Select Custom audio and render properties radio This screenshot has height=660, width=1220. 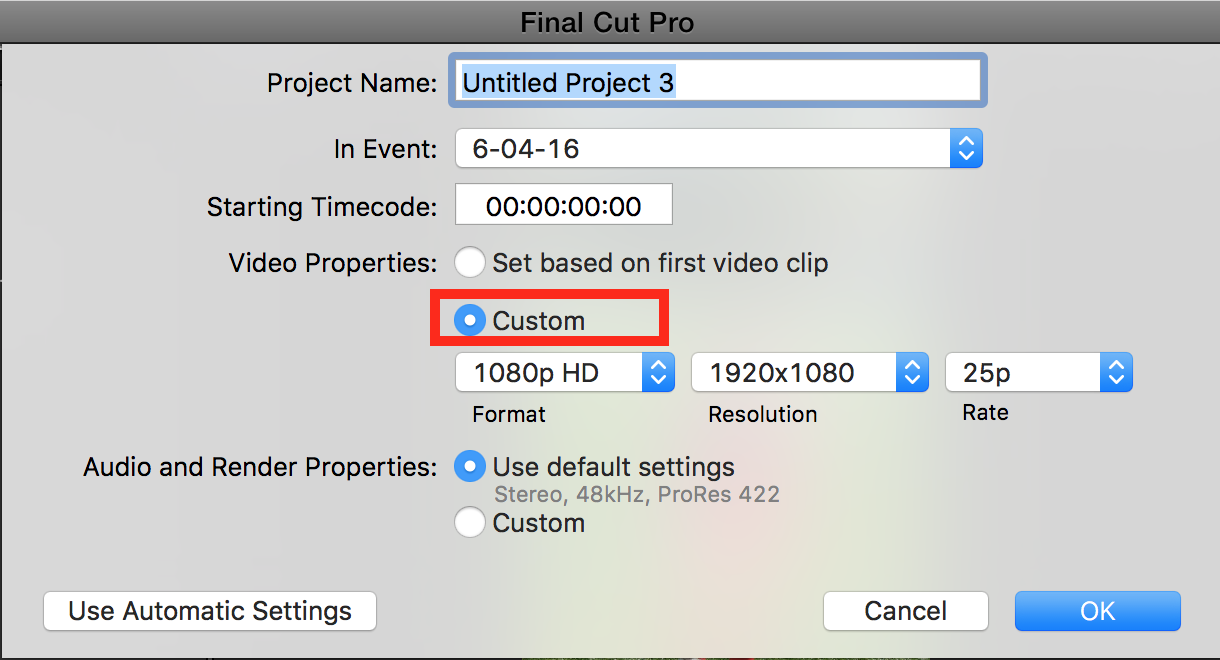[x=469, y=523]
